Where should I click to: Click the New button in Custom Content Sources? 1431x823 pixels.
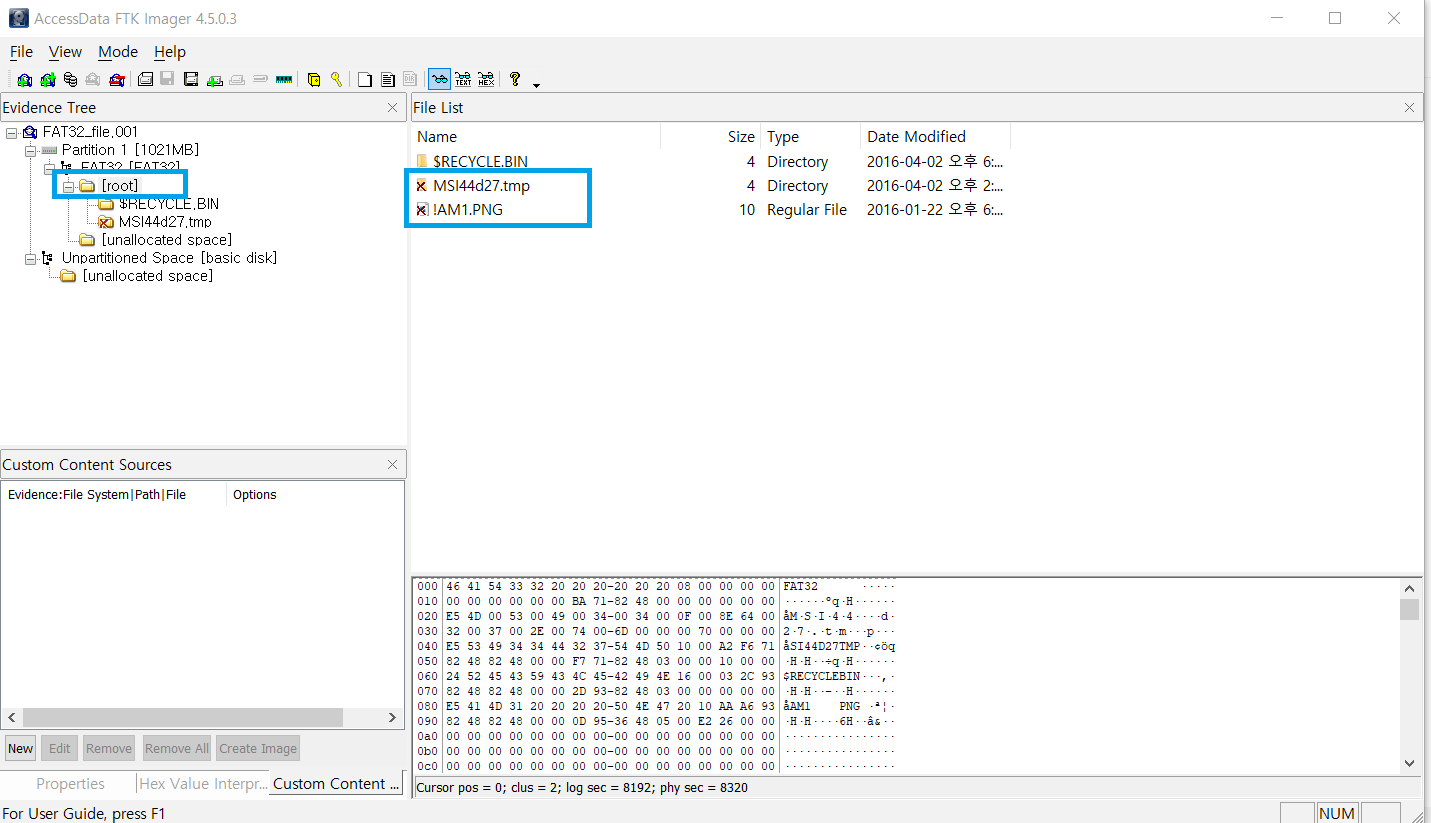pos(20,749)
